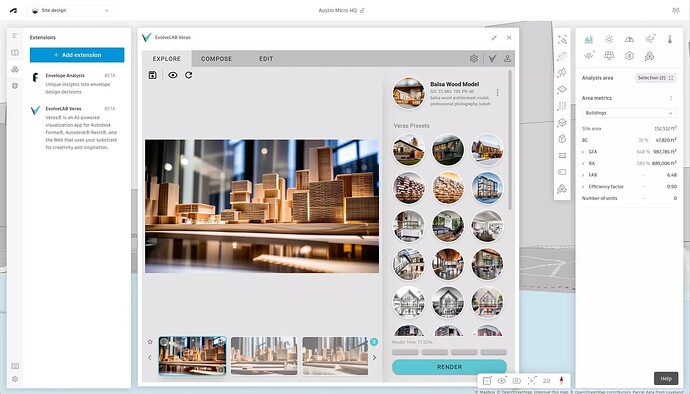The width and height of the screenshot is (690, 394).
Task: Toggle the eye visibility icon in bottom toolbar
Action: (502, 381)
